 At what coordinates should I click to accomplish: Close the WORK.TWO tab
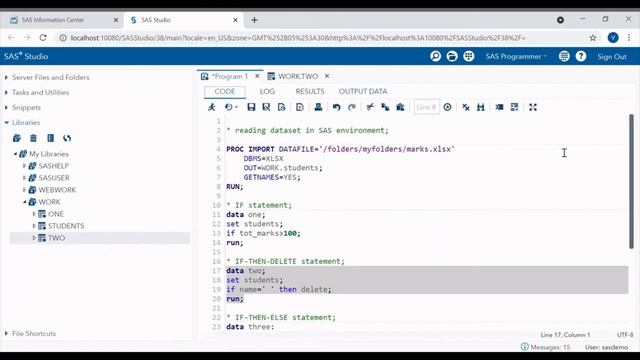coord(327,76)
